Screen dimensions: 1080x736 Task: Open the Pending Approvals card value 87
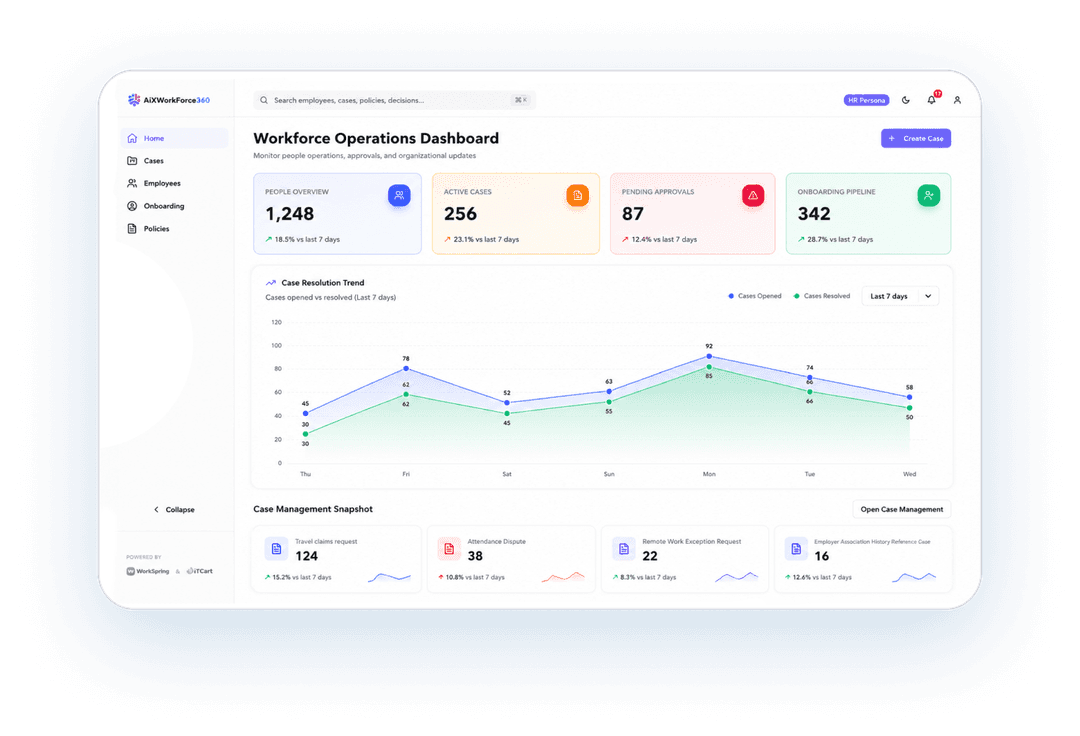click(632, 214)
